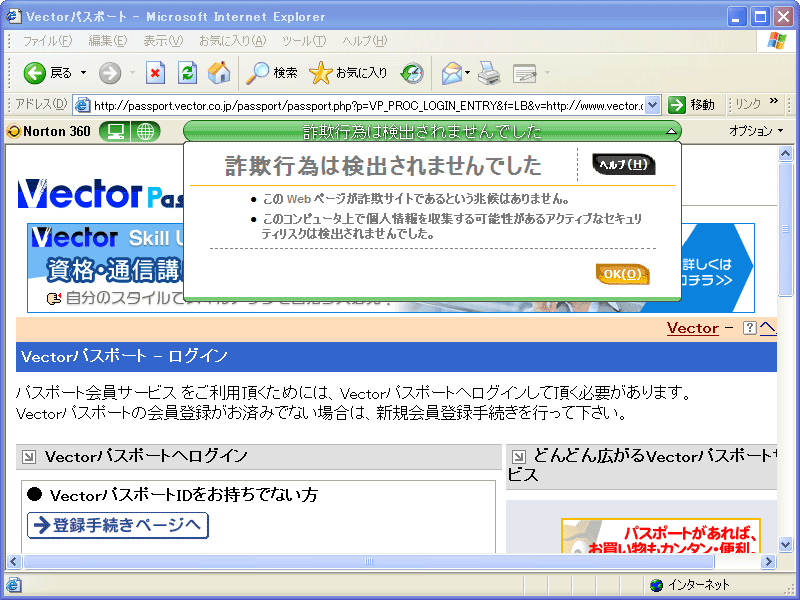800x600 pixels.
Task: Click Norton computer monitor status icon
Action: click(x=115, y=132)
